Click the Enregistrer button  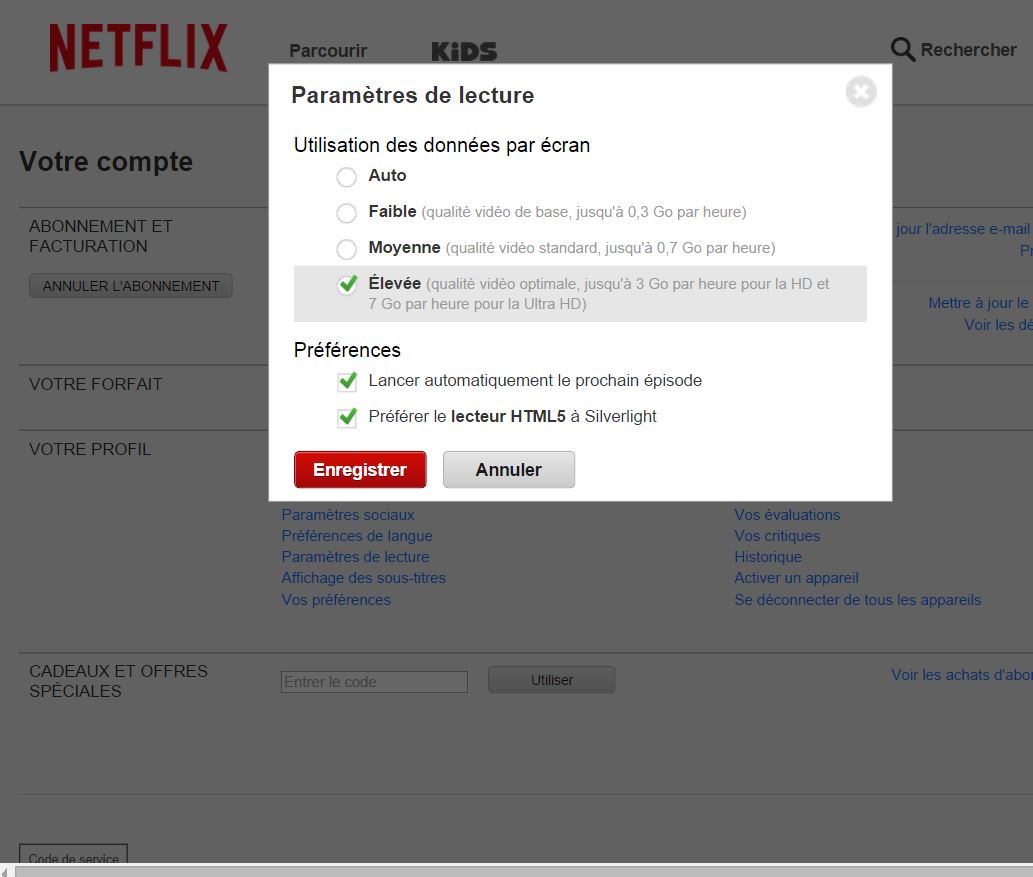360,470
